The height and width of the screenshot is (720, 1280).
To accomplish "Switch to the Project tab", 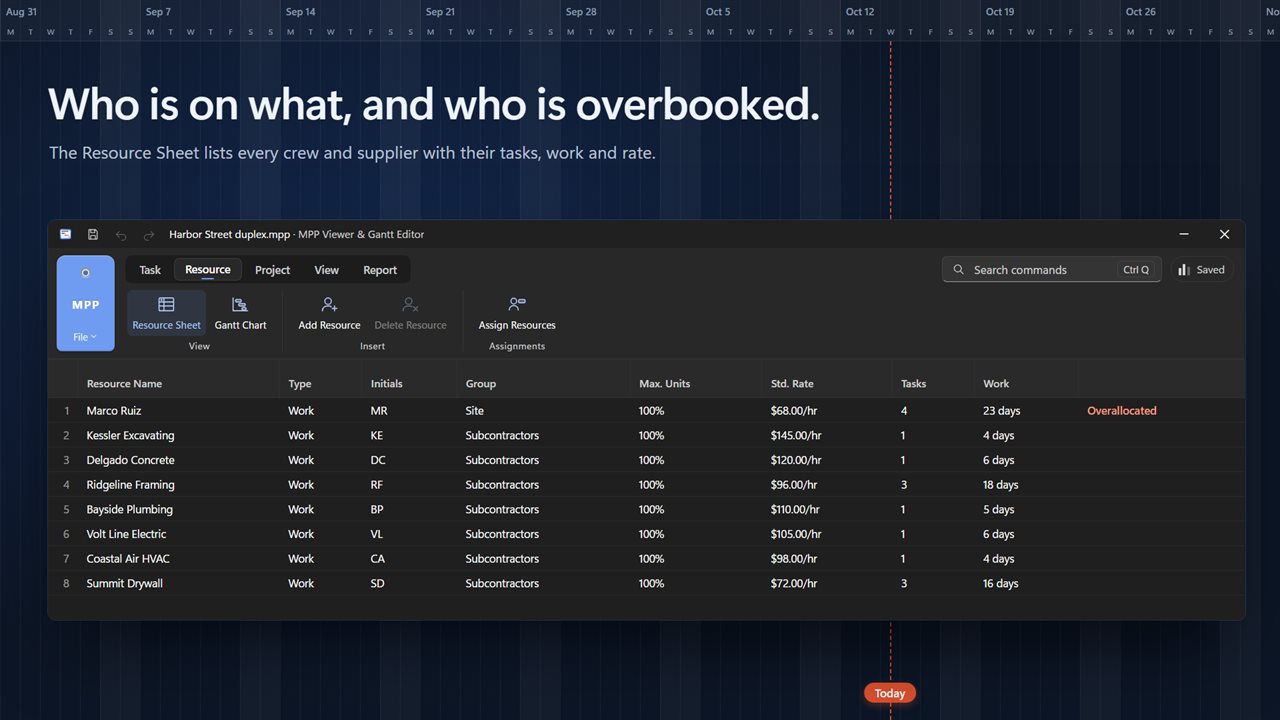I will 272,270.
